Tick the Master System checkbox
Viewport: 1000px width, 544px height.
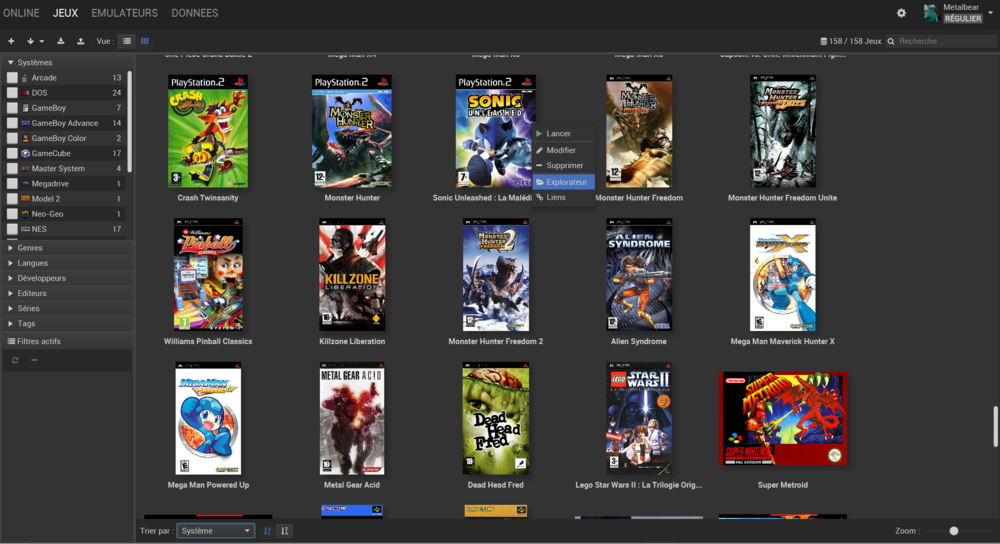click(12, 168)
